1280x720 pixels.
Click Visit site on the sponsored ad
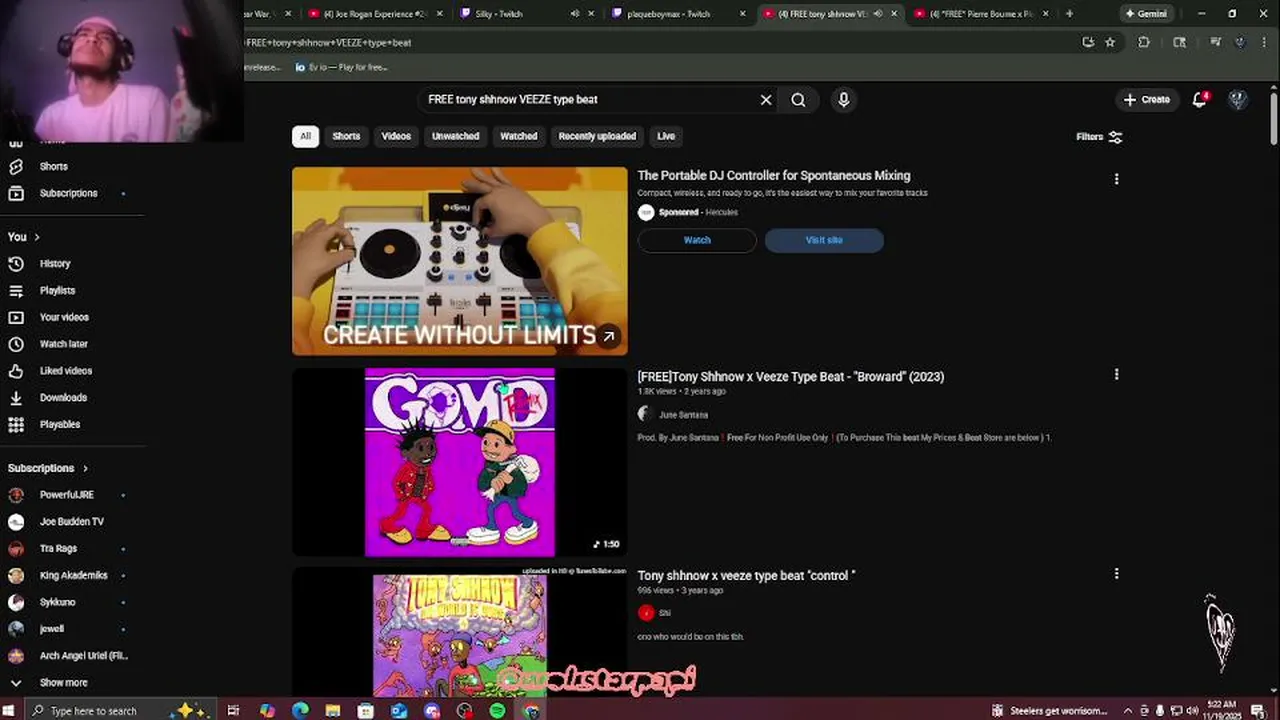point(824,240)
